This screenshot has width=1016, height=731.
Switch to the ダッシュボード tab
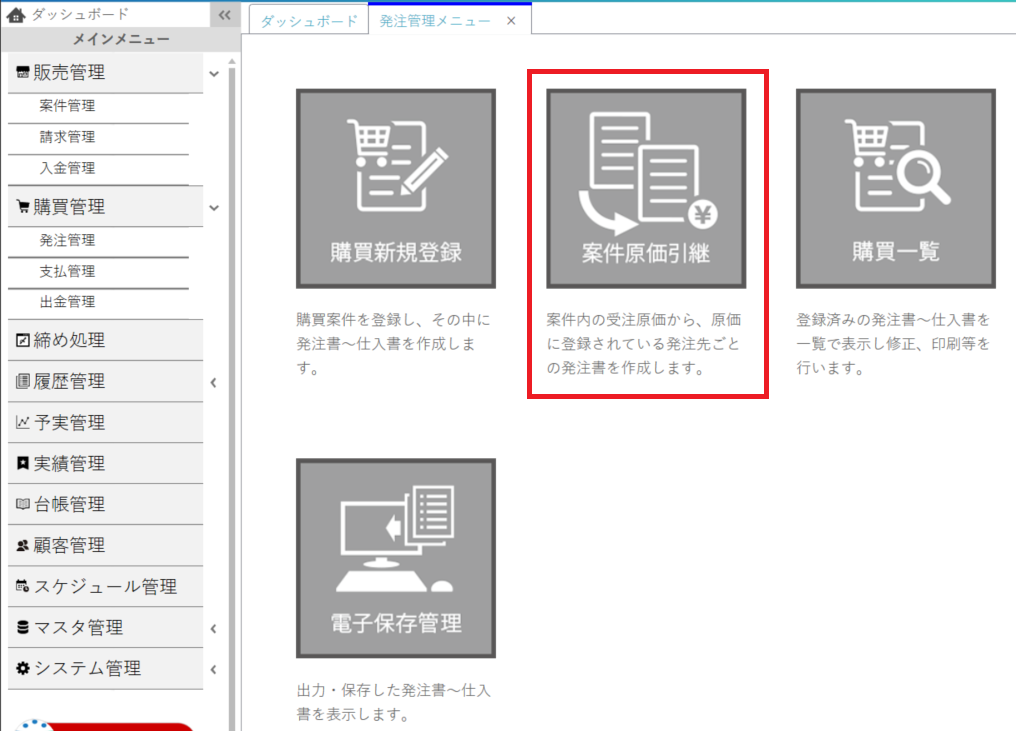click(309, 21)
